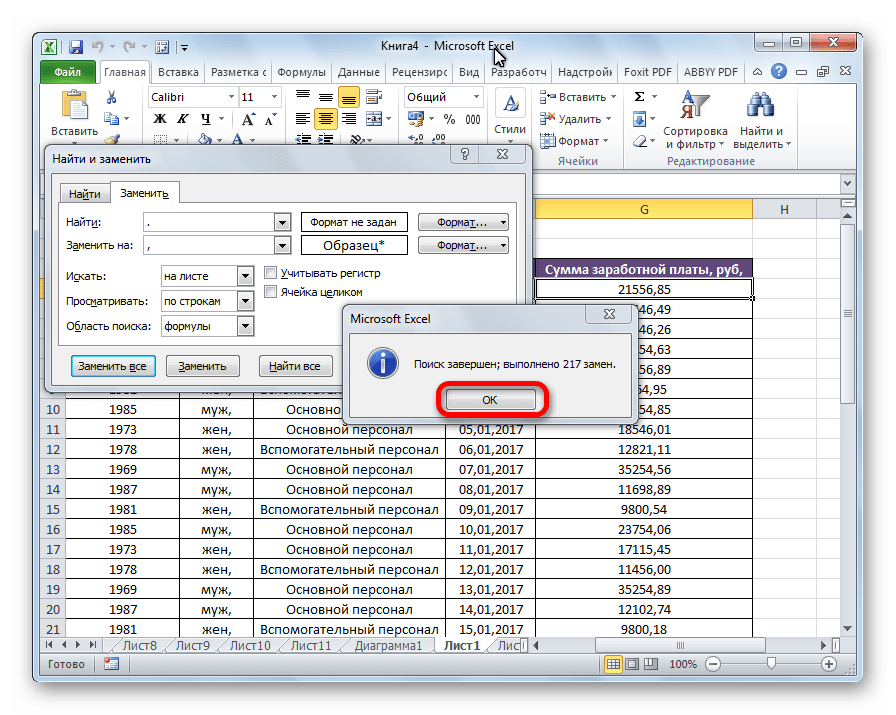Viewport: 896px width, 715px height.
Task: Open number format Общий dropdown
Action: pos(476,97)
